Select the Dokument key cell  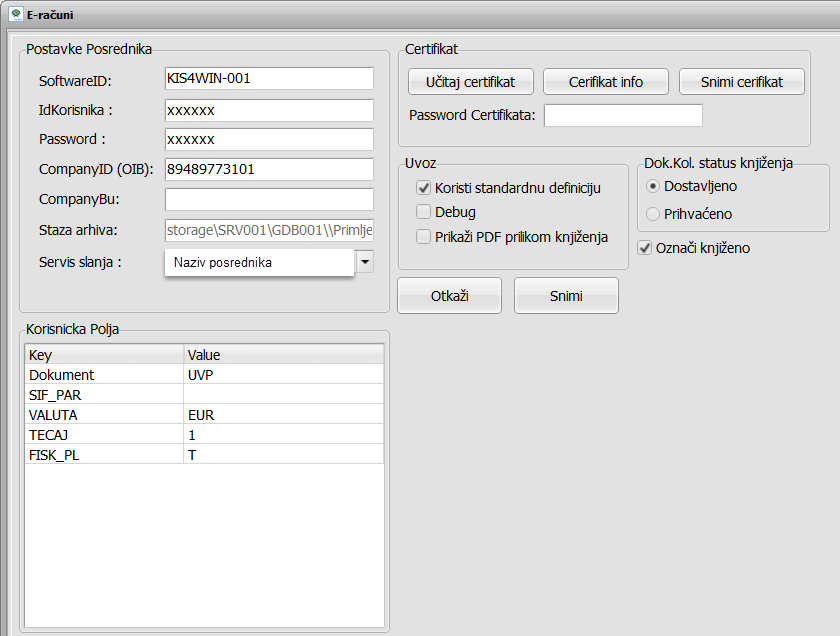[104, 375]
